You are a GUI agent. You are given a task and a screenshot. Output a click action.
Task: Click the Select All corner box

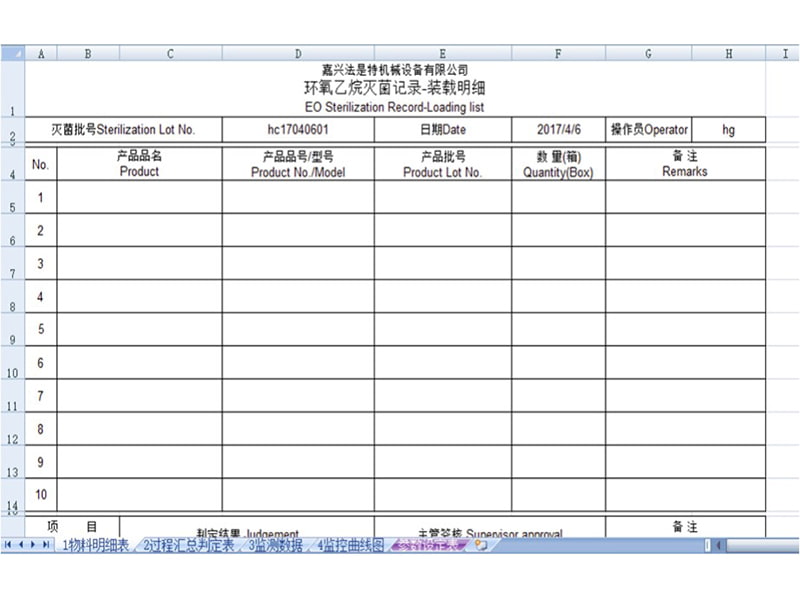pos(12,54)
